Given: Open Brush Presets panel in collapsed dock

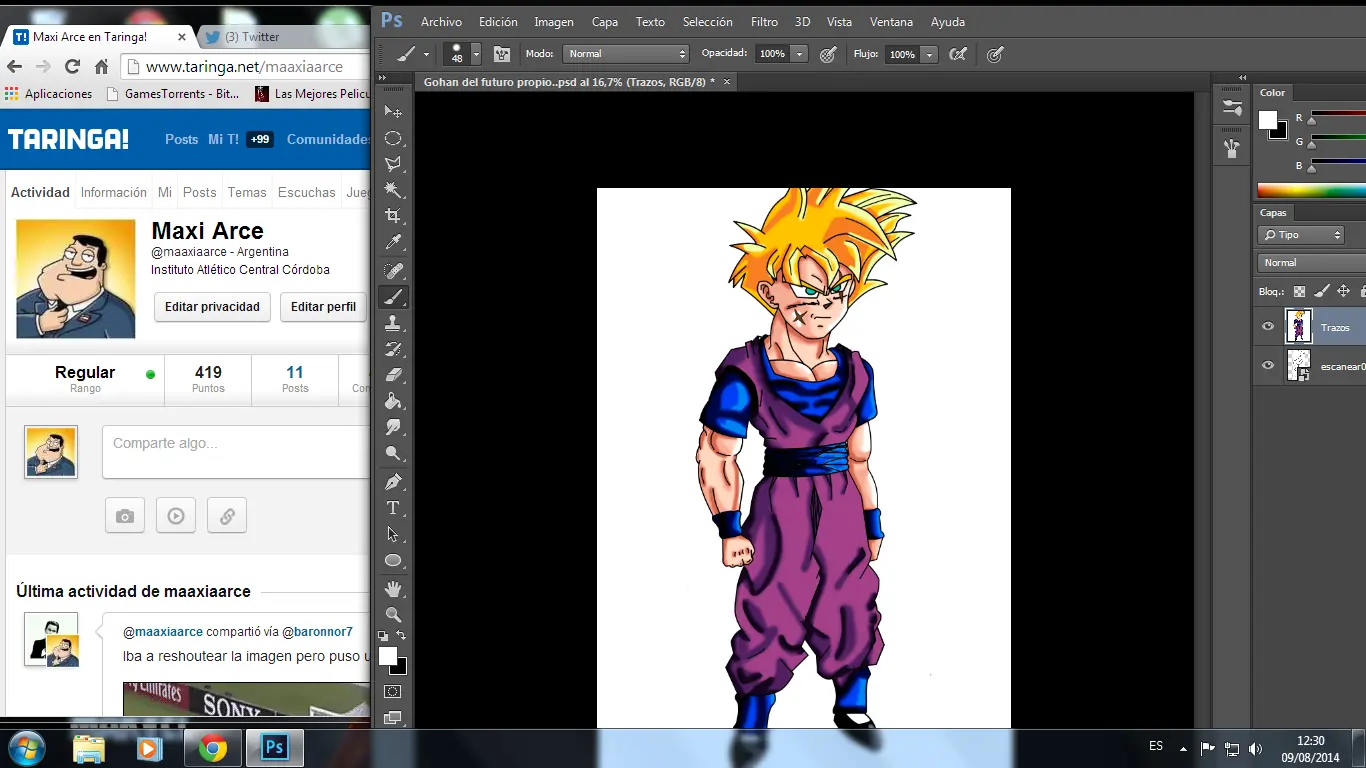Looking at the screenshot, I should tap(1231, 109).
